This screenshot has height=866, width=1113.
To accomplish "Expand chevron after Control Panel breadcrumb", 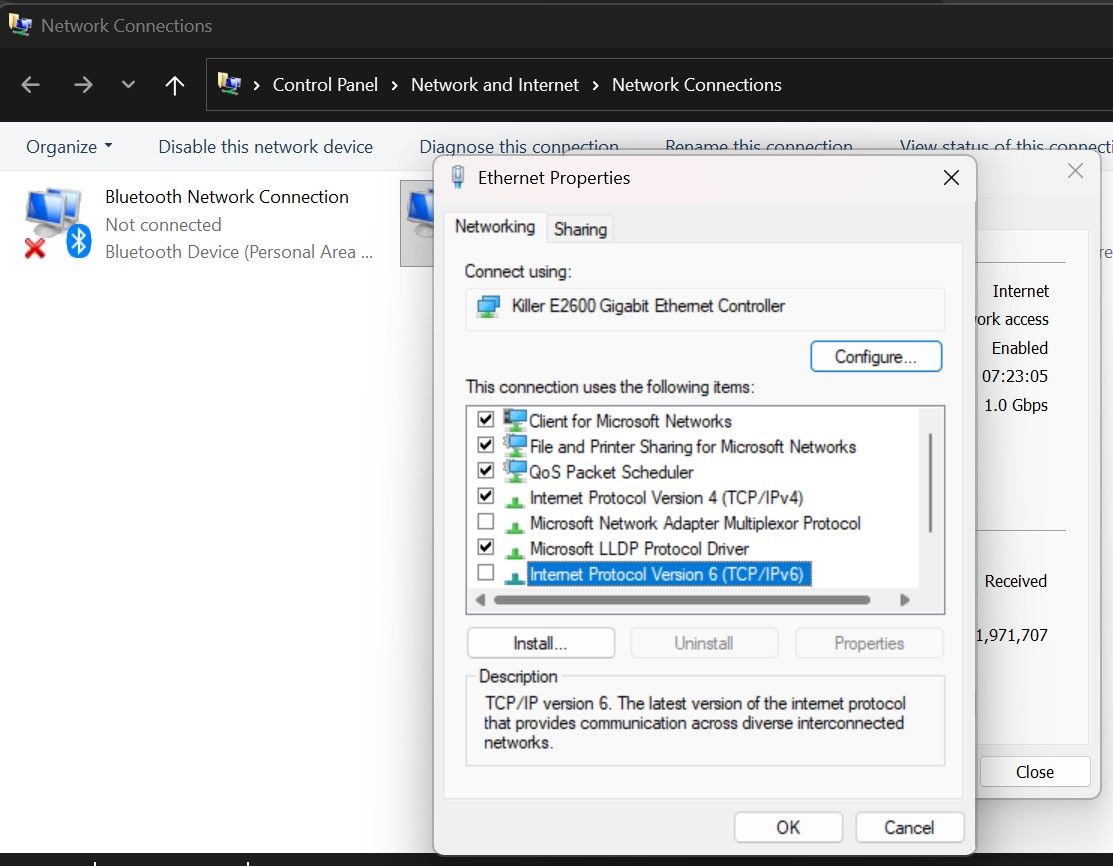I will pos(395,86).
